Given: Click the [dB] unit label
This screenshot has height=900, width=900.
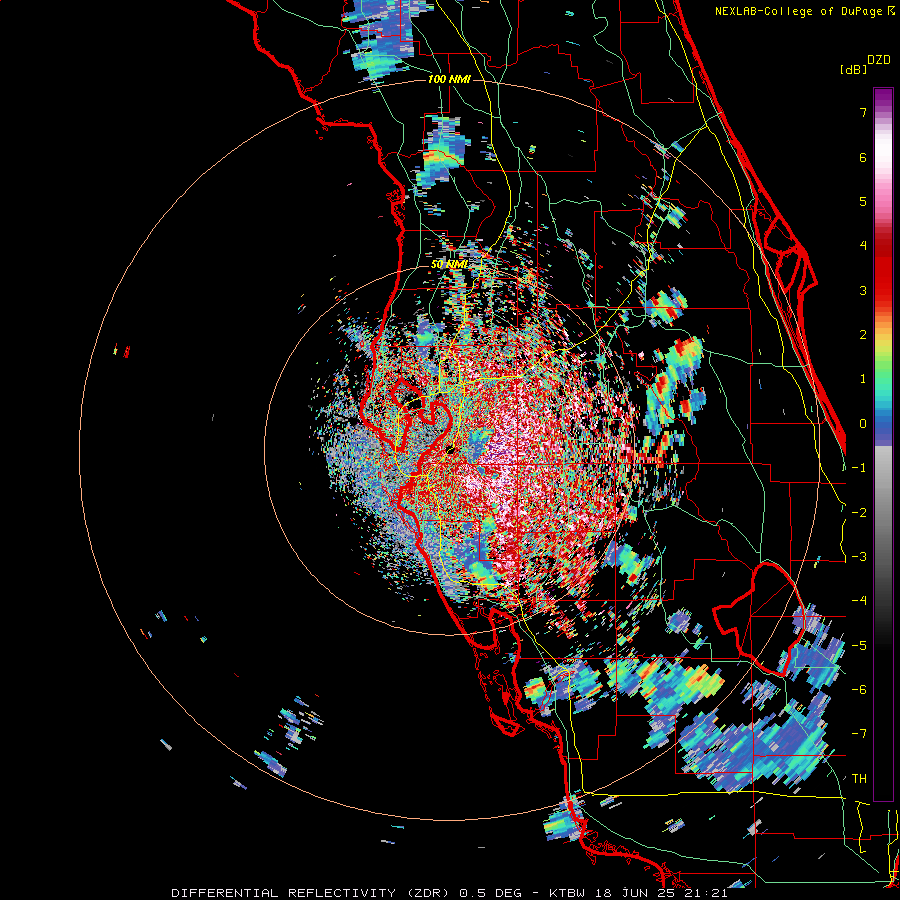Looking at the screenshot, I should 854,69.
